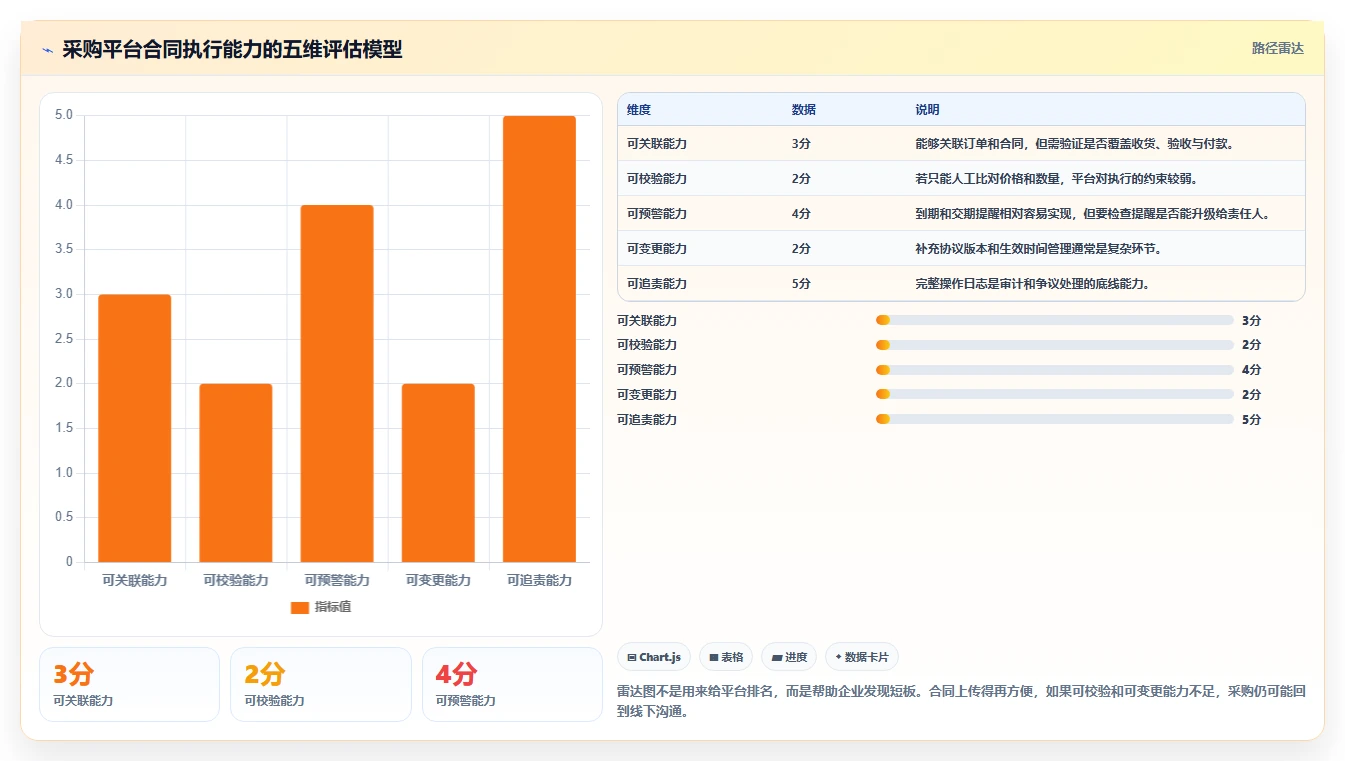Image resolution: width=1345 pixels, height=761 pixels.
Task: Select 可预警能力 cell in the table
Action: 657,214
